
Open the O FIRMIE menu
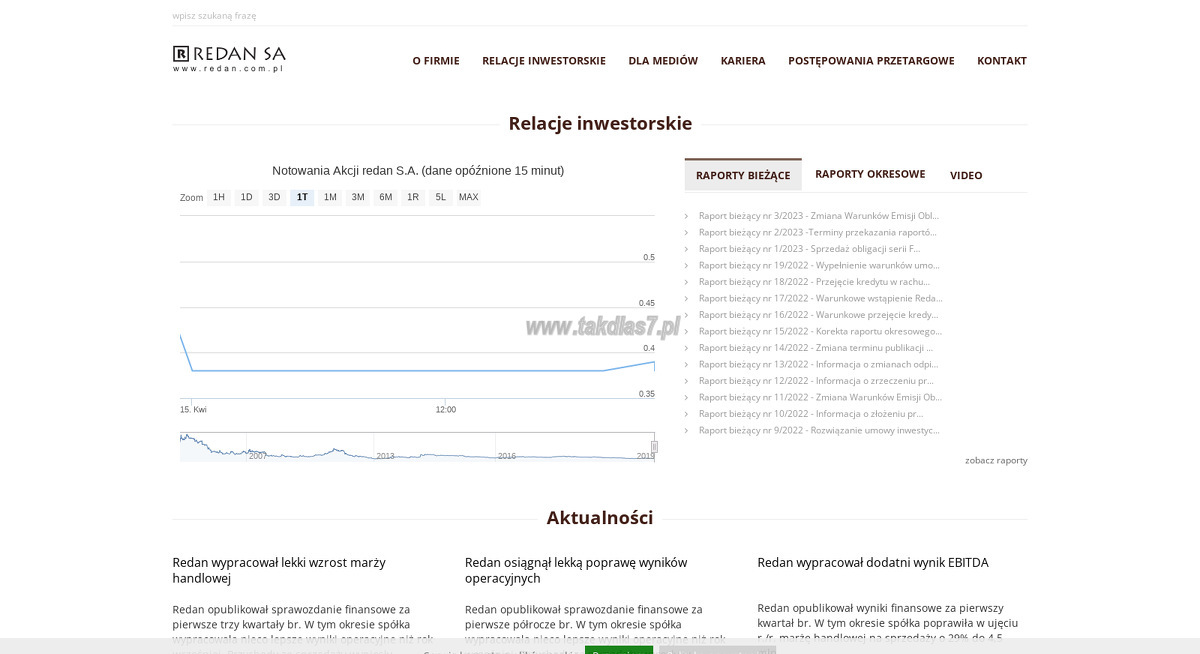(x=436, y=61)
